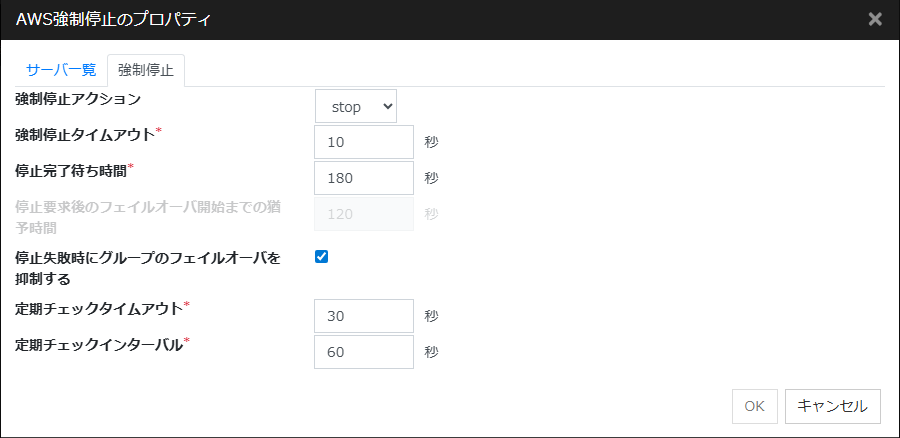Select the 強制停止 tab
Screen dimensions: 900x438
coord(145,70)
